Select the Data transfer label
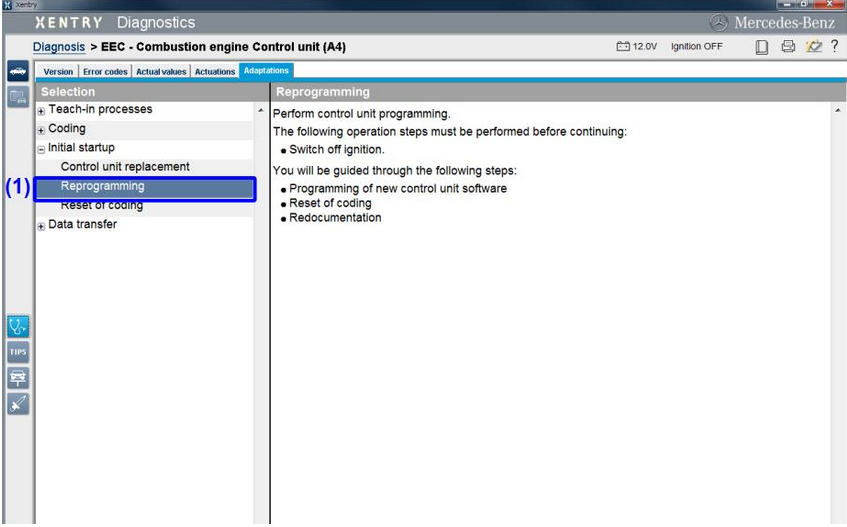The image size is (847, 527). pyautogui.click(x=83, y=224)
